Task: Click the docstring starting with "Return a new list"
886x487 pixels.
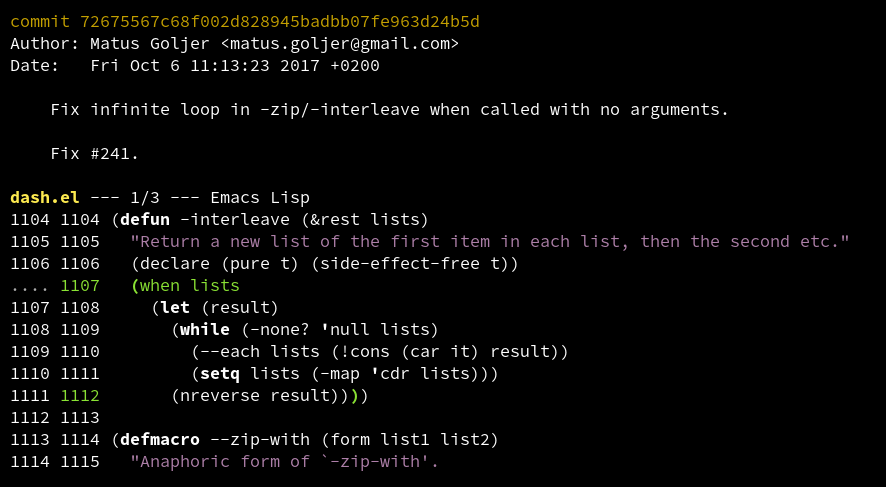Action: 490,241
